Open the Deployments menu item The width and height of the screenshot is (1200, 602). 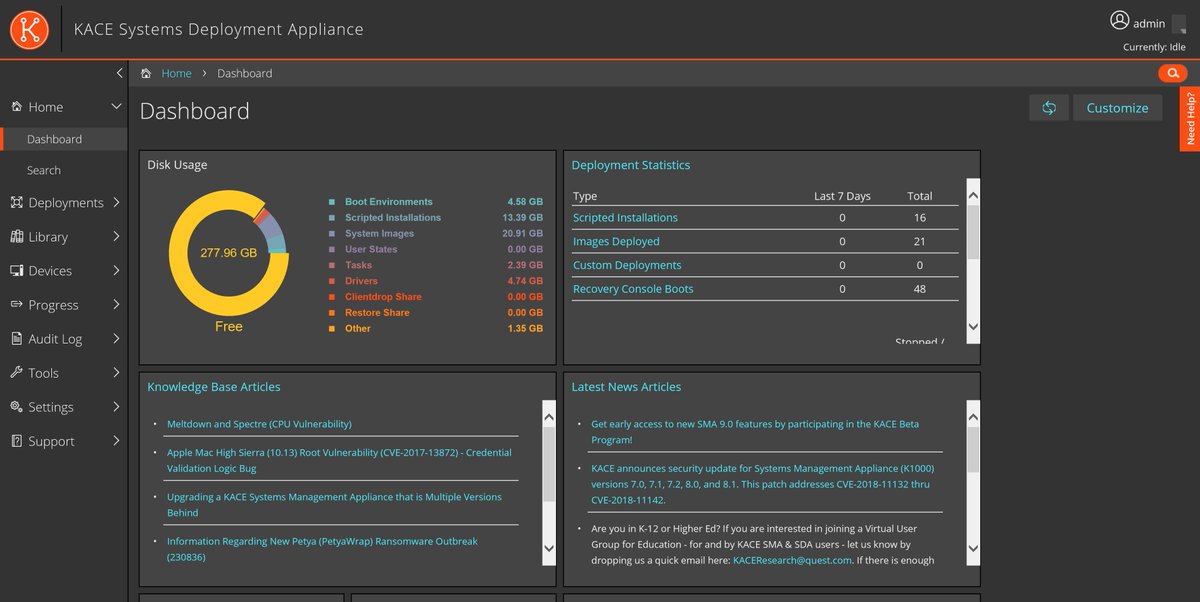coord(64,202)
